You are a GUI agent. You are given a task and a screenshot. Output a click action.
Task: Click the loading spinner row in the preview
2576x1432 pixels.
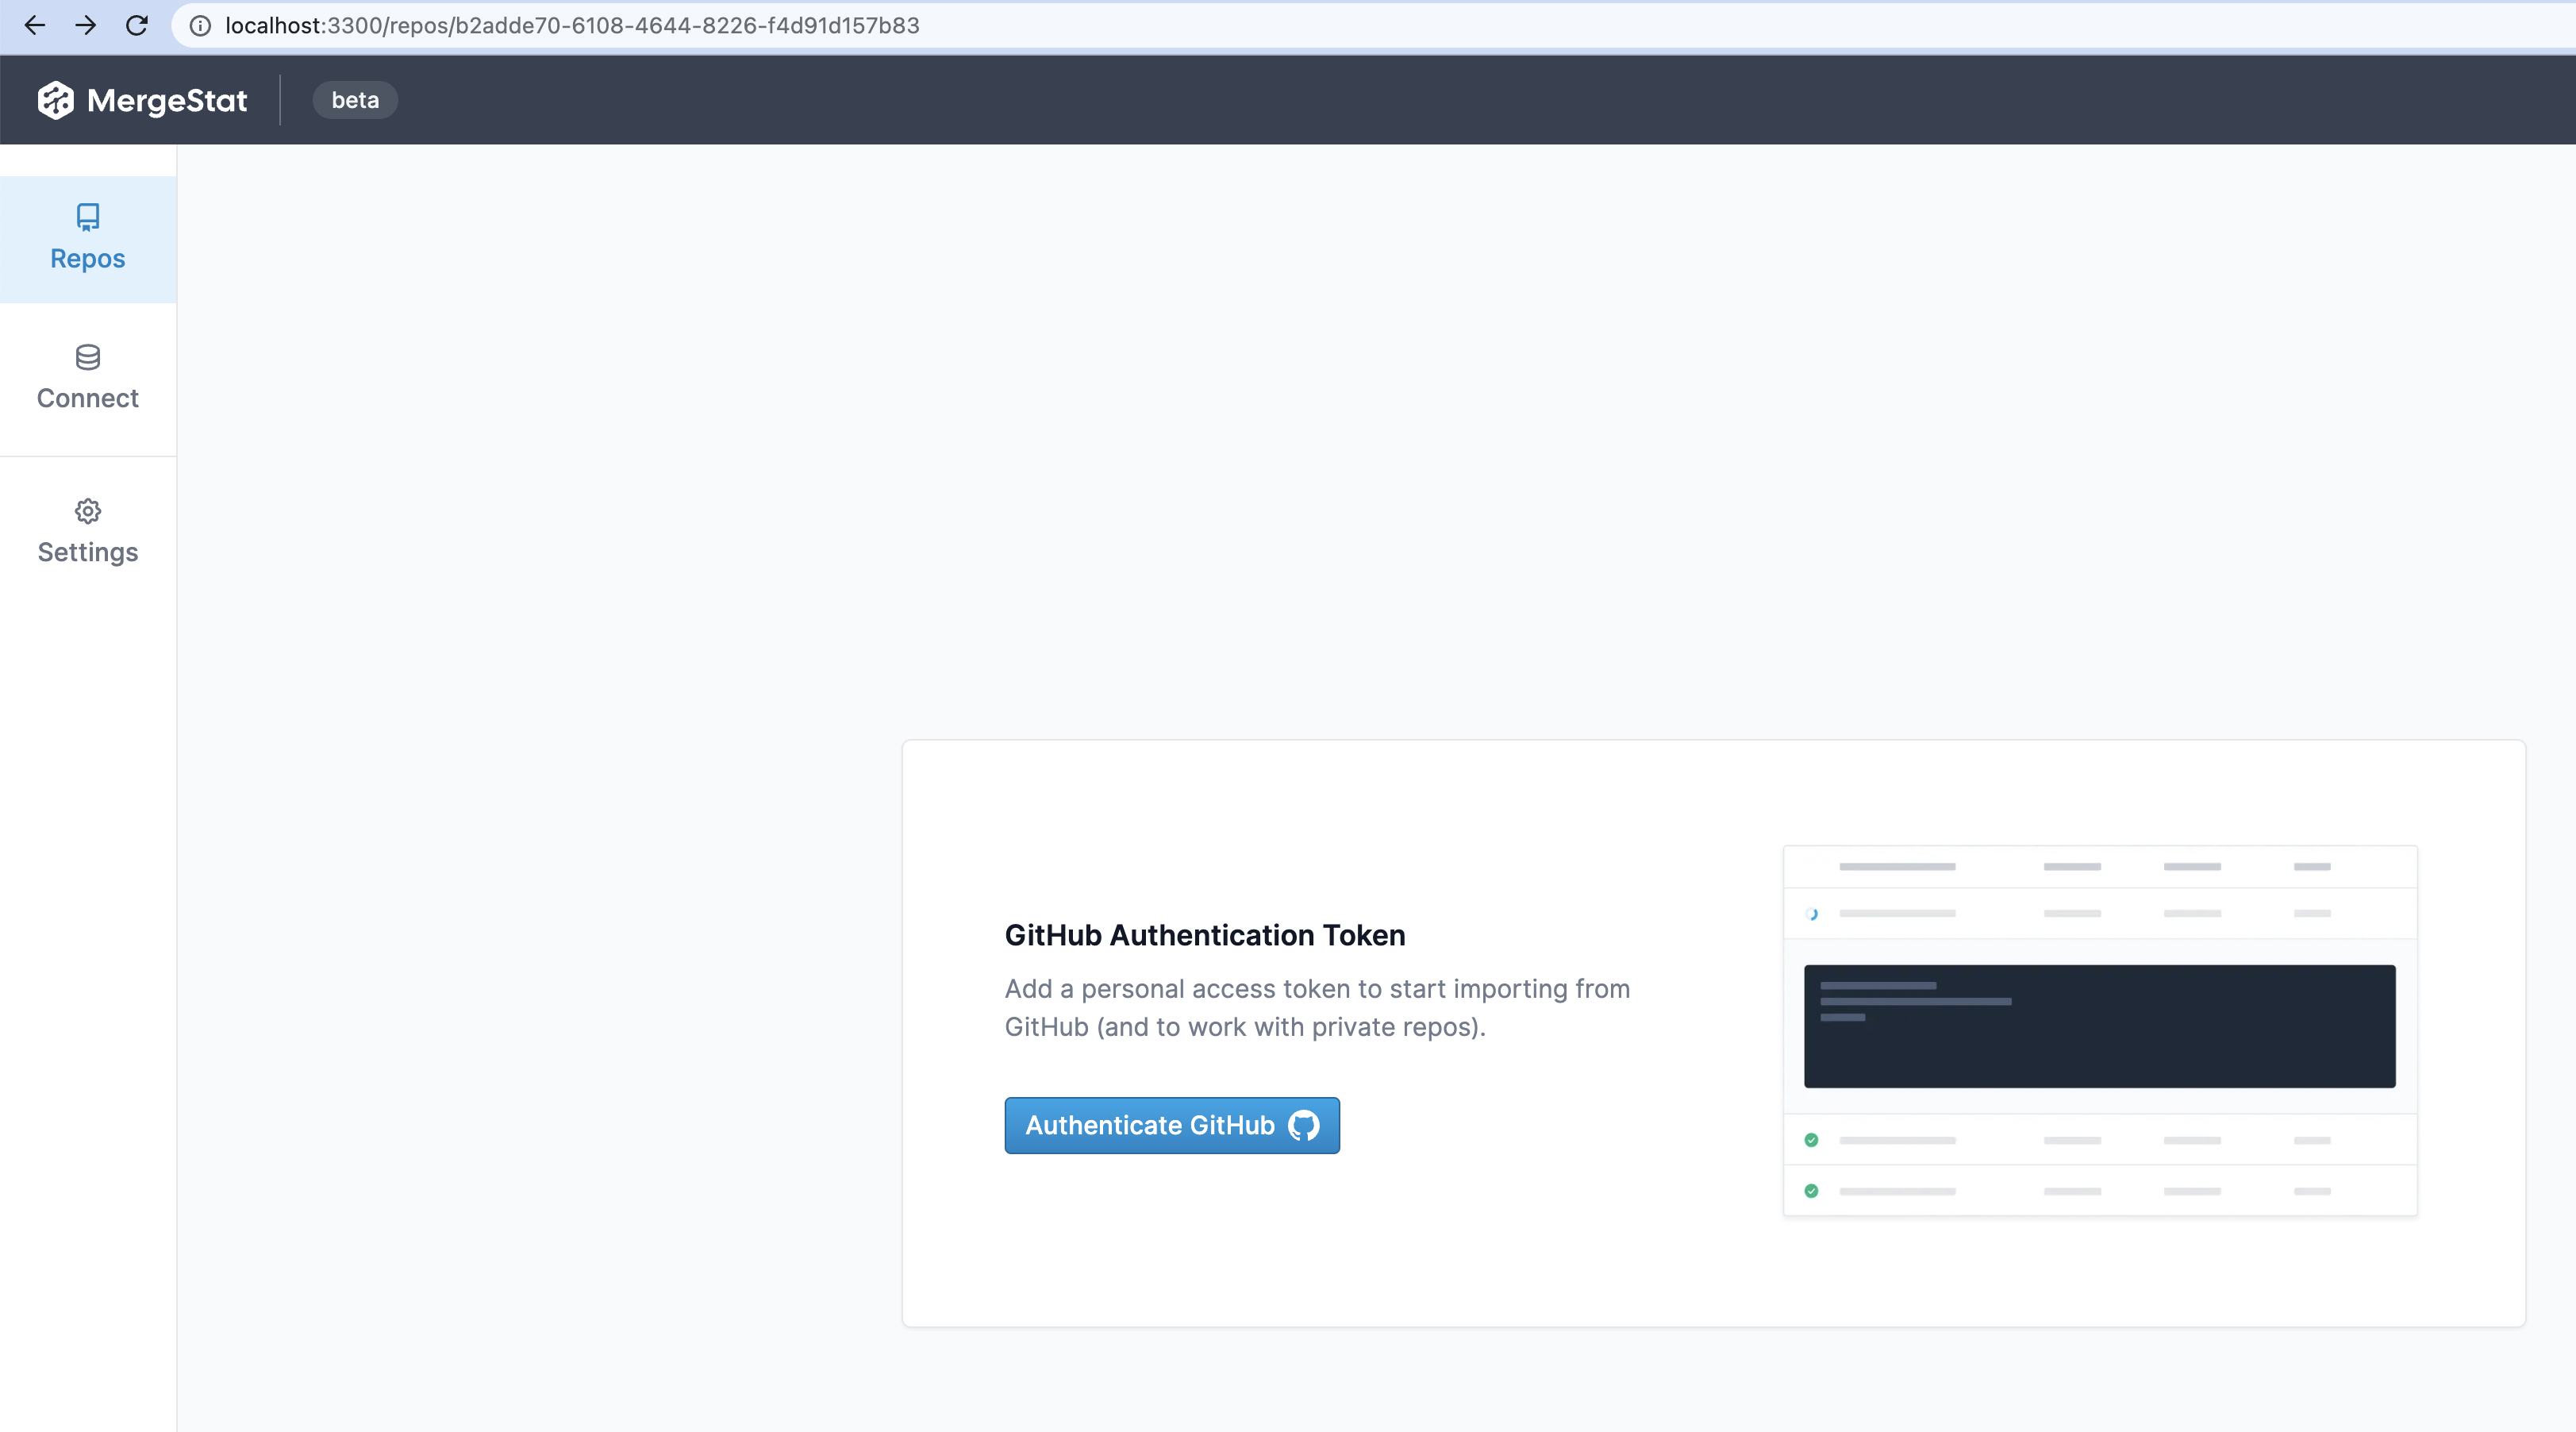coord(1813,912)
